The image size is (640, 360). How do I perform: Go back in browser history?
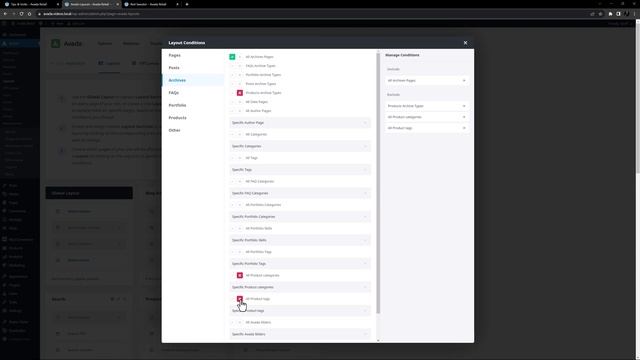tap(5, 14)
